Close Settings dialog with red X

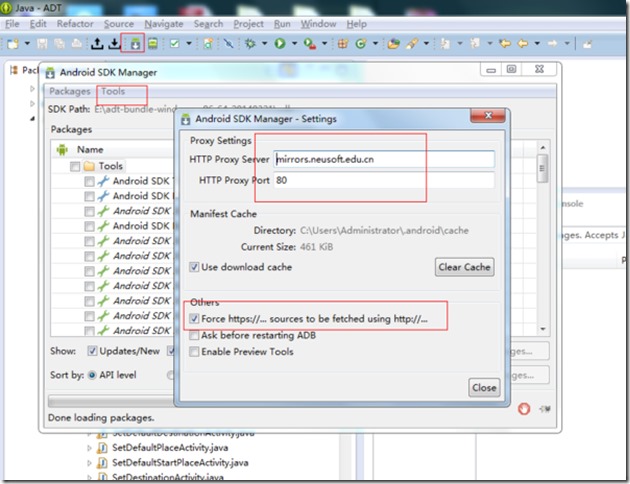click(x=488, y=115)
